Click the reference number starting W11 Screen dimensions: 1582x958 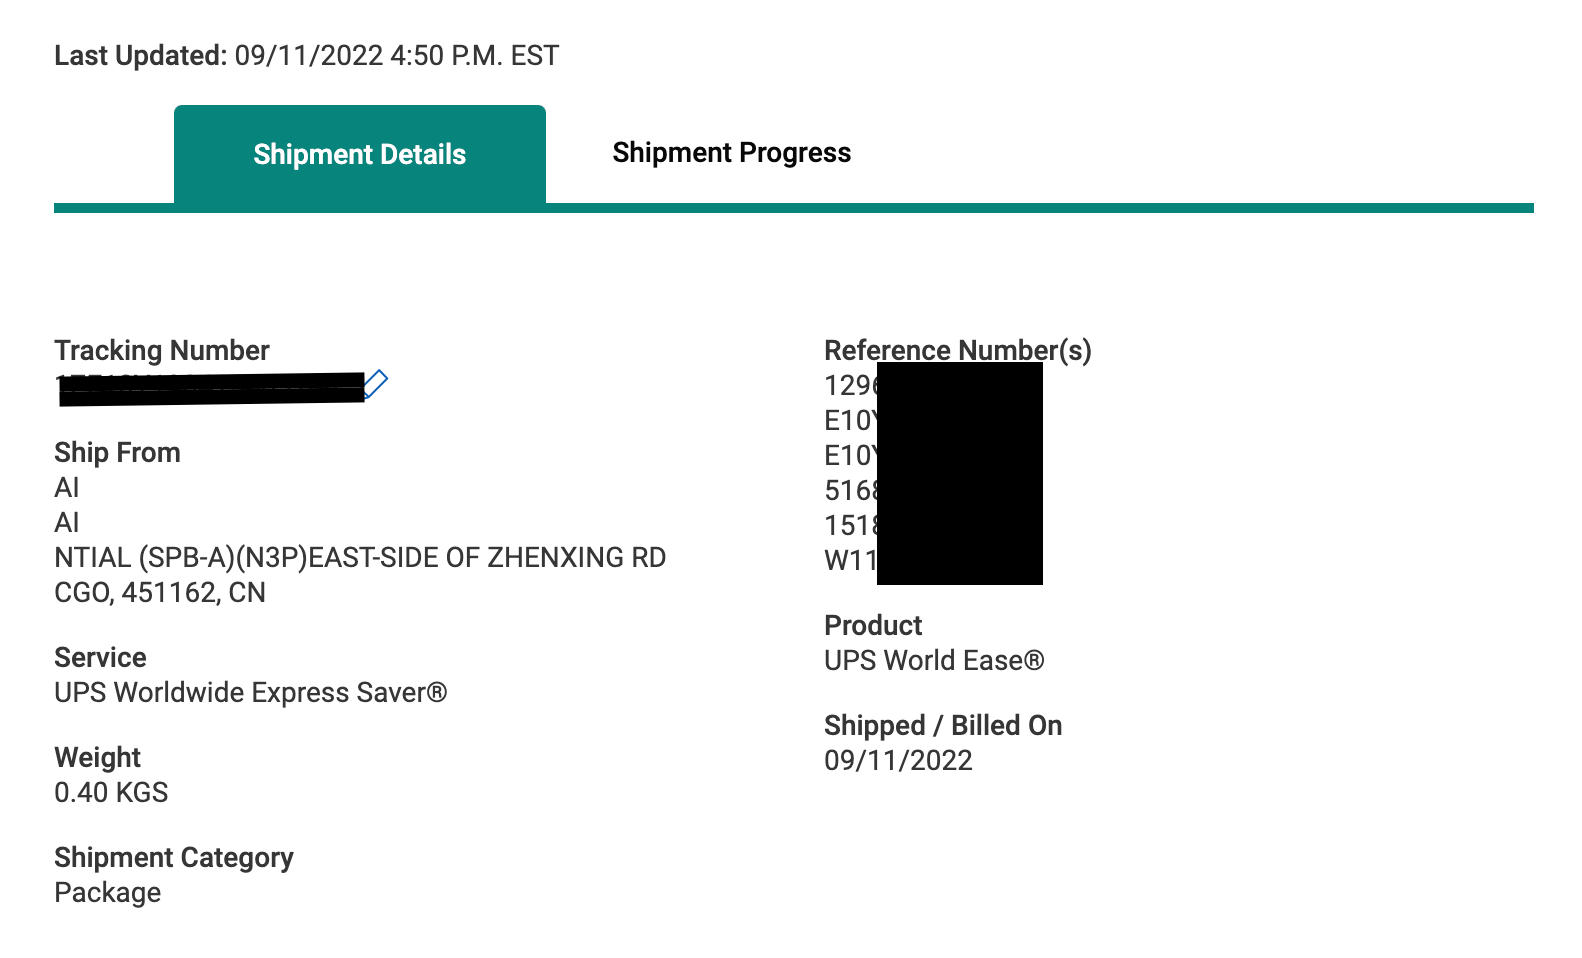tap(850, 561)
